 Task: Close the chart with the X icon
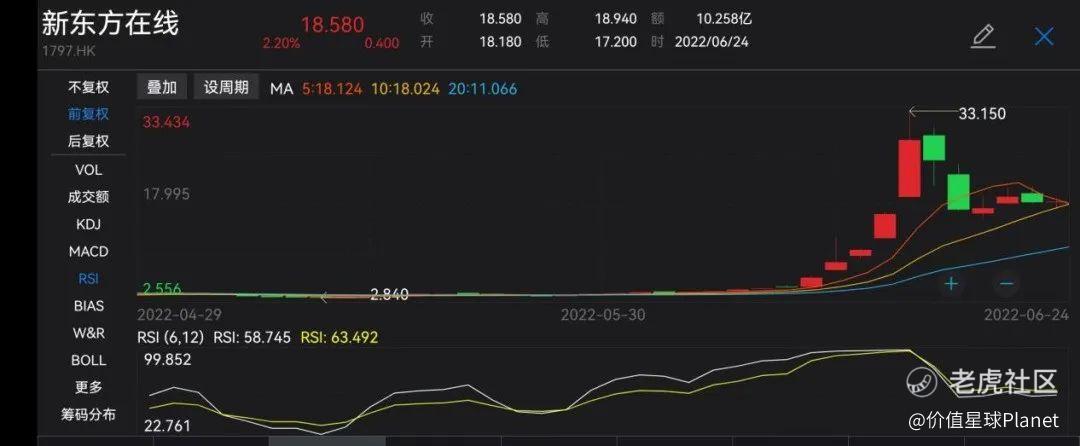[x=1044, y=36]
